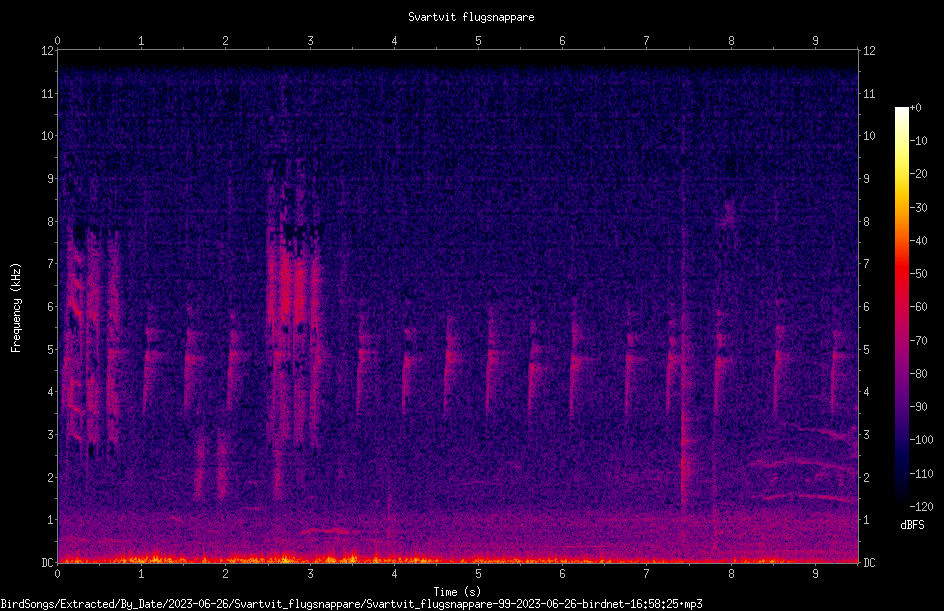Image resolution: width=944 pixels, height=611 pixels.
Task: Click the "-100" color scale label
Action: click(921, 440)
